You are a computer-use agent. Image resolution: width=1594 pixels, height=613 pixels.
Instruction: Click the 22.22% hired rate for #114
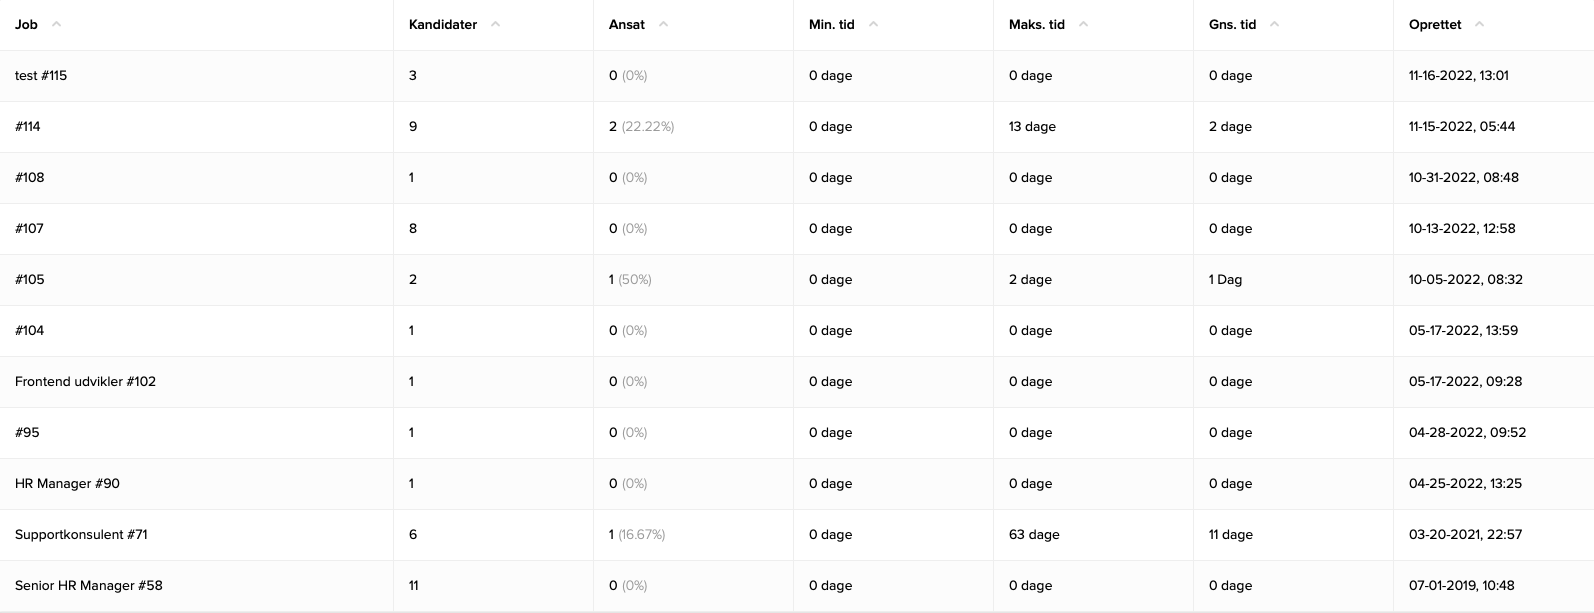pyautogui.click(x=648, y=126)
